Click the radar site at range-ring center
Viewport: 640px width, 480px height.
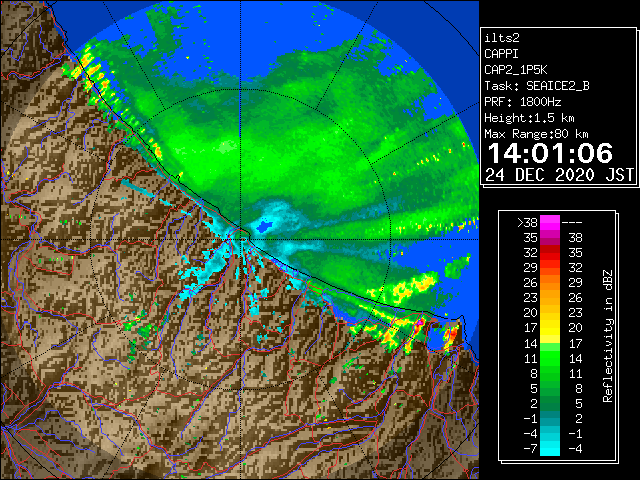[x=241, y=239]
